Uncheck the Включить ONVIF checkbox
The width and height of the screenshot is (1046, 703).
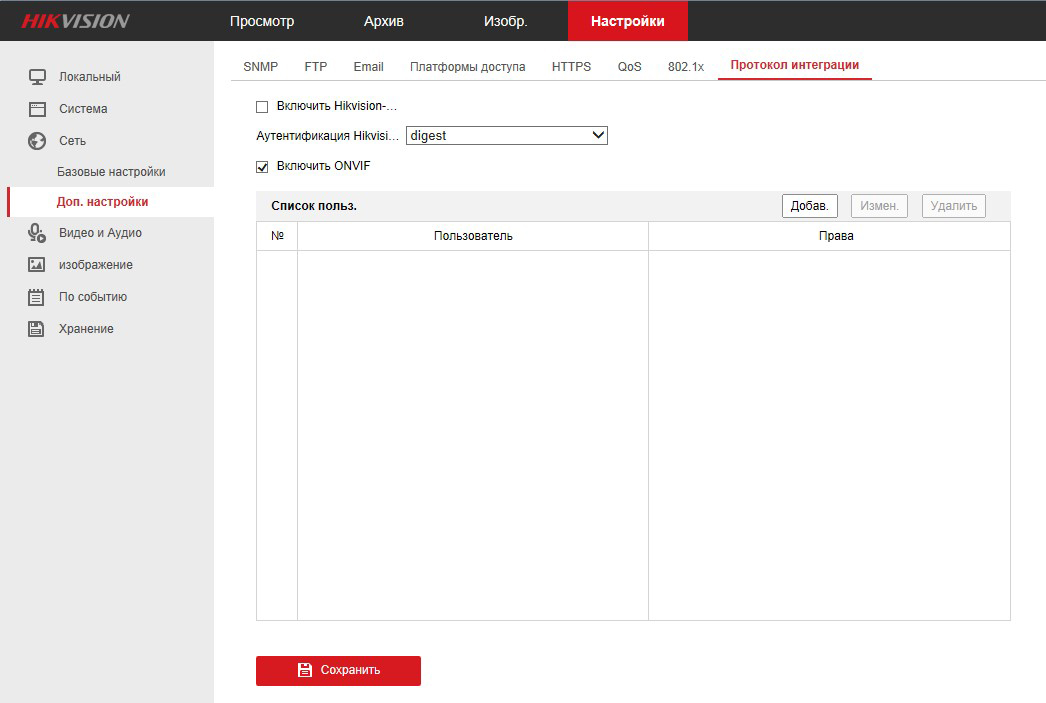(x=262, y=167)
